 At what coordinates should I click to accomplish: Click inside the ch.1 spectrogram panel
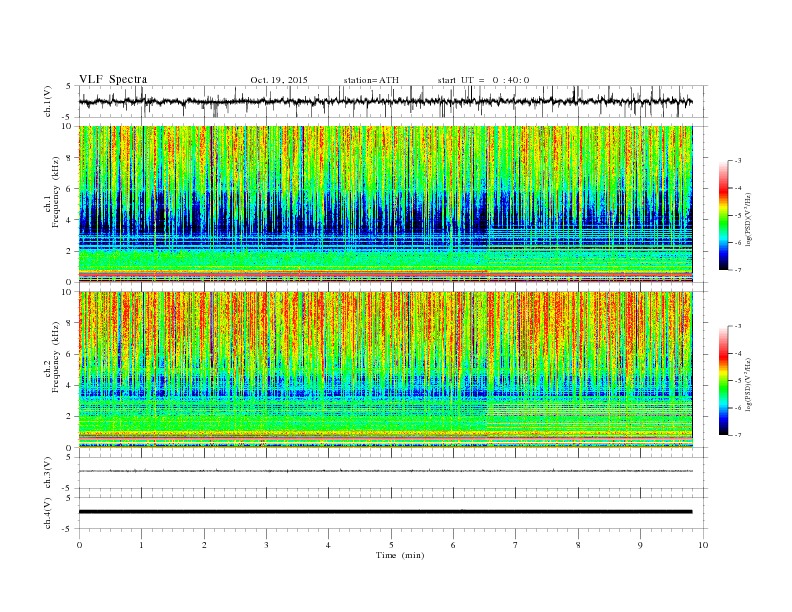pos(385,204)
